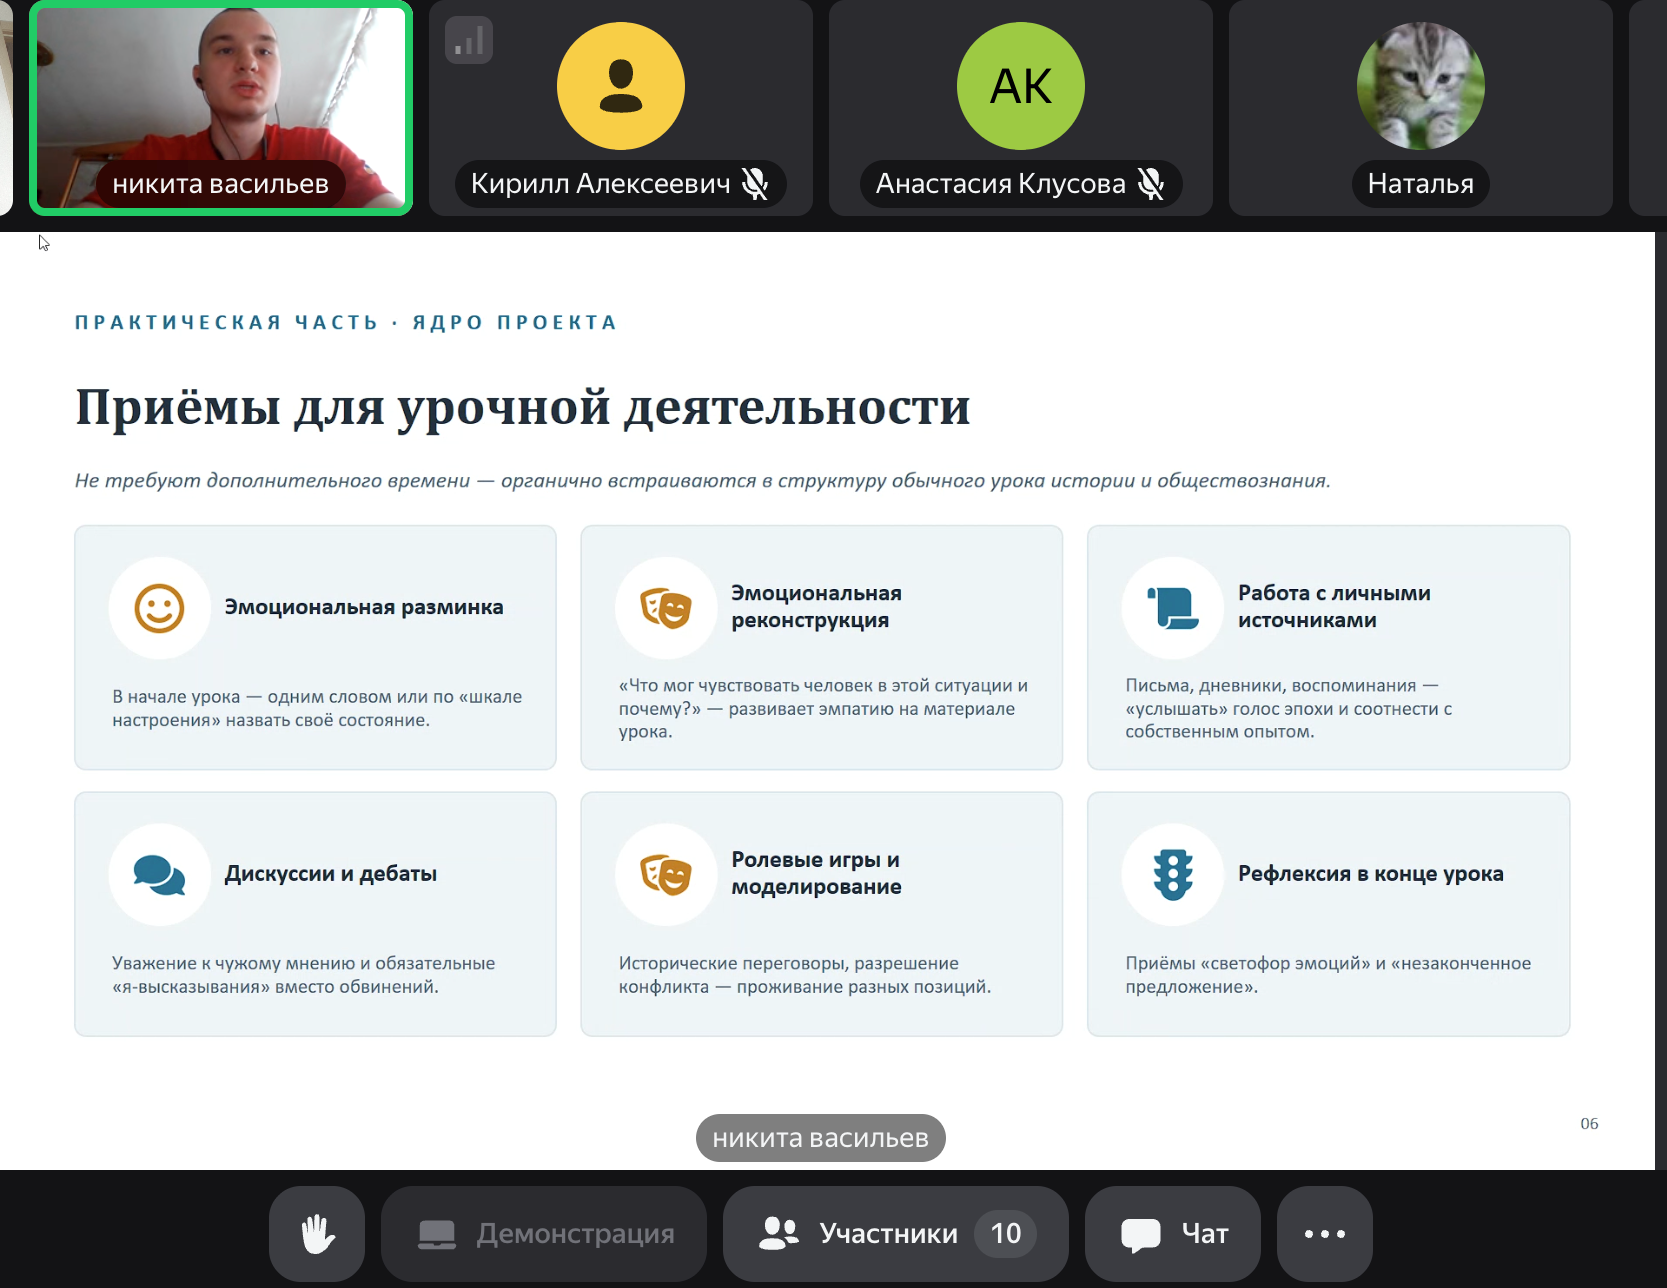This screenshot has width=1667, height=1288.
Task: Click the traffic light icon for Рефлексия
Action: pyautogui.click(x=1173, y=875)
